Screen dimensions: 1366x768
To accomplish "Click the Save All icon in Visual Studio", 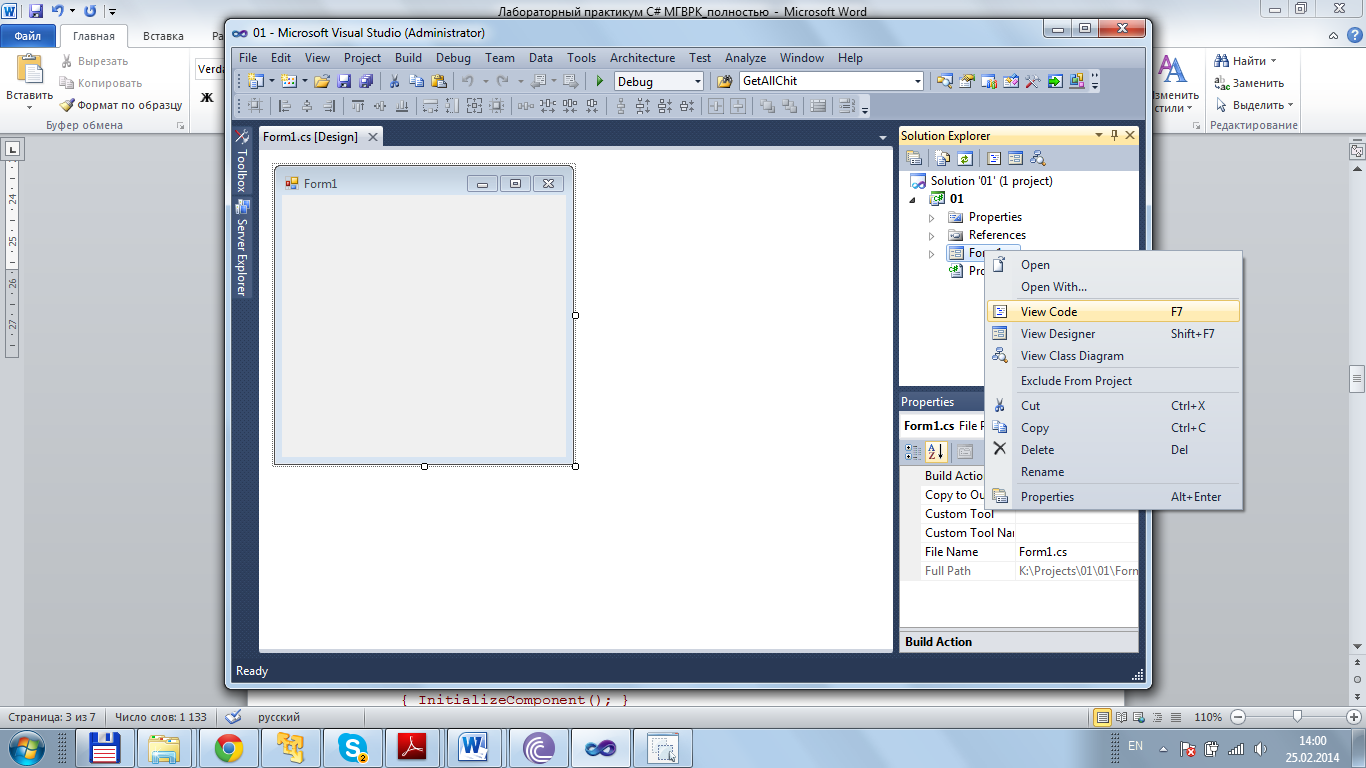I will coord(366,81).
